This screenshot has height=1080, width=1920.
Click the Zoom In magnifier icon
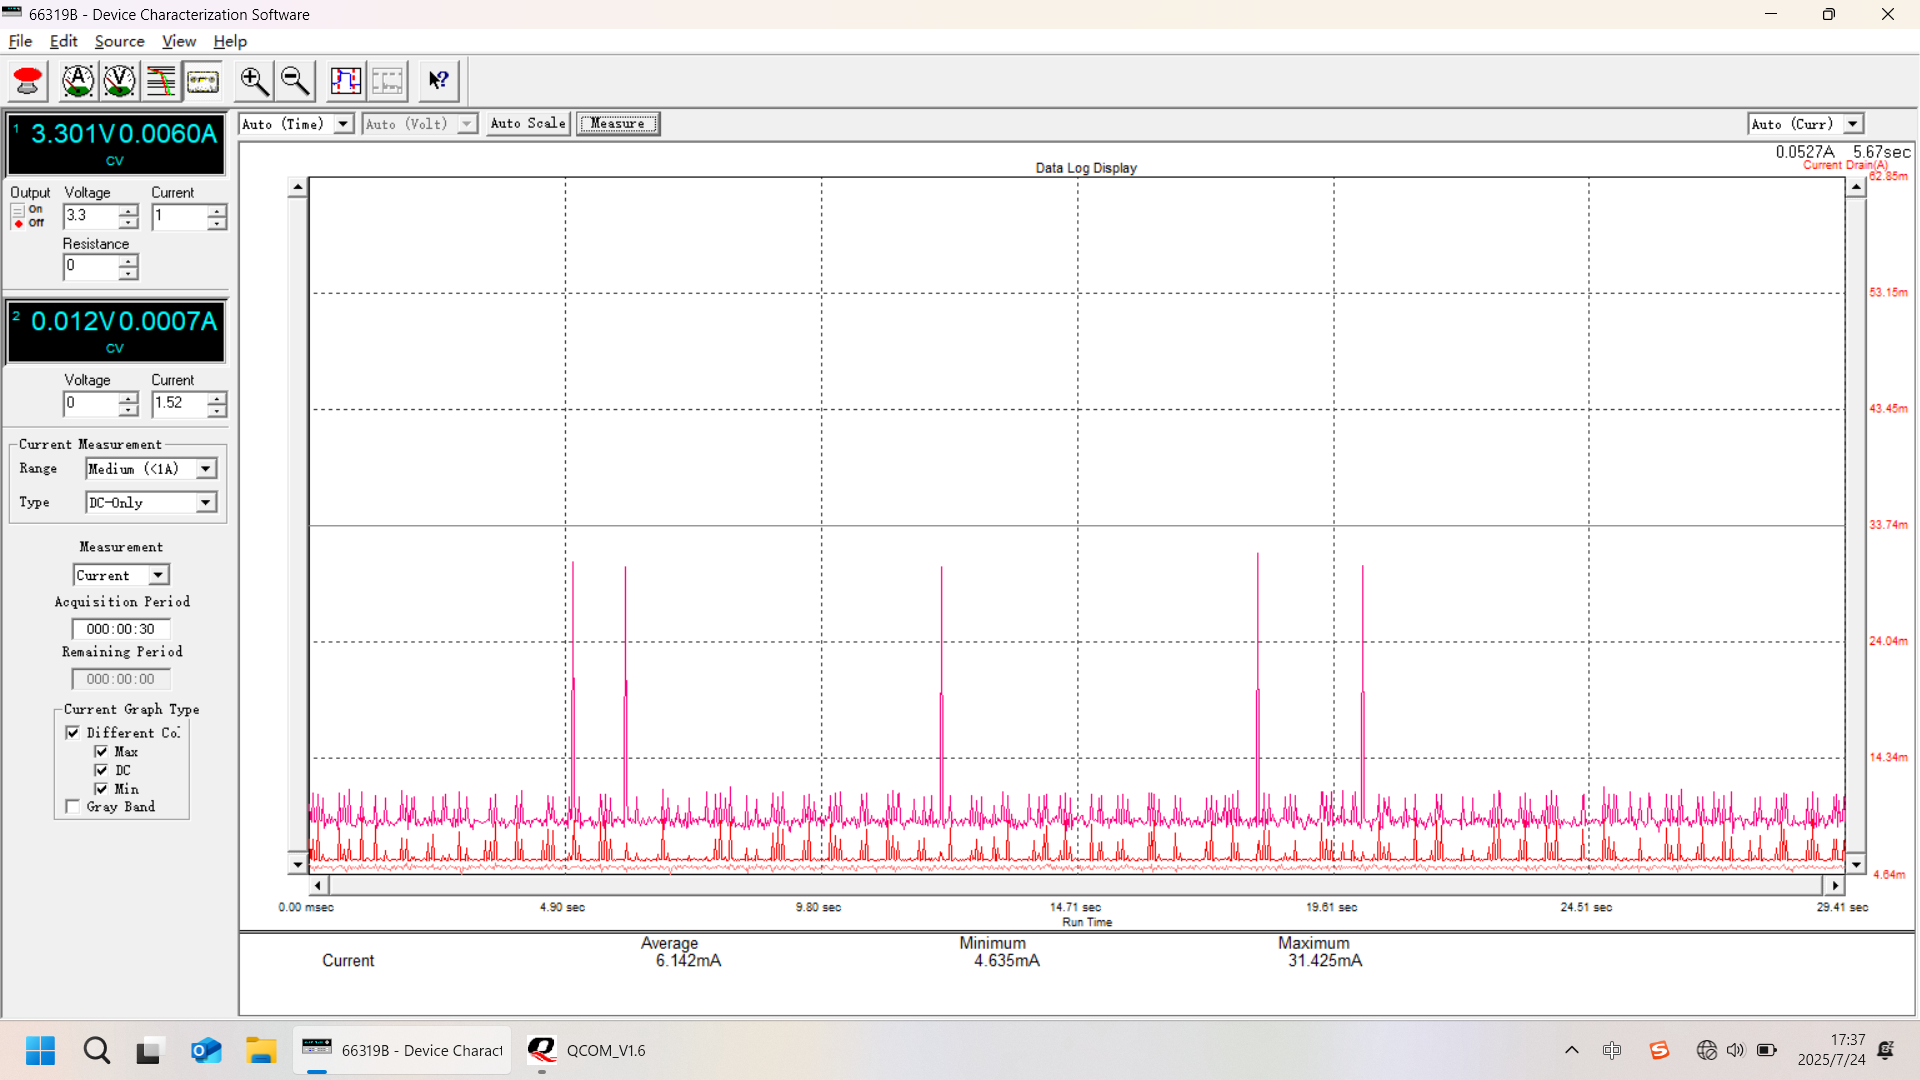[253, 81]
